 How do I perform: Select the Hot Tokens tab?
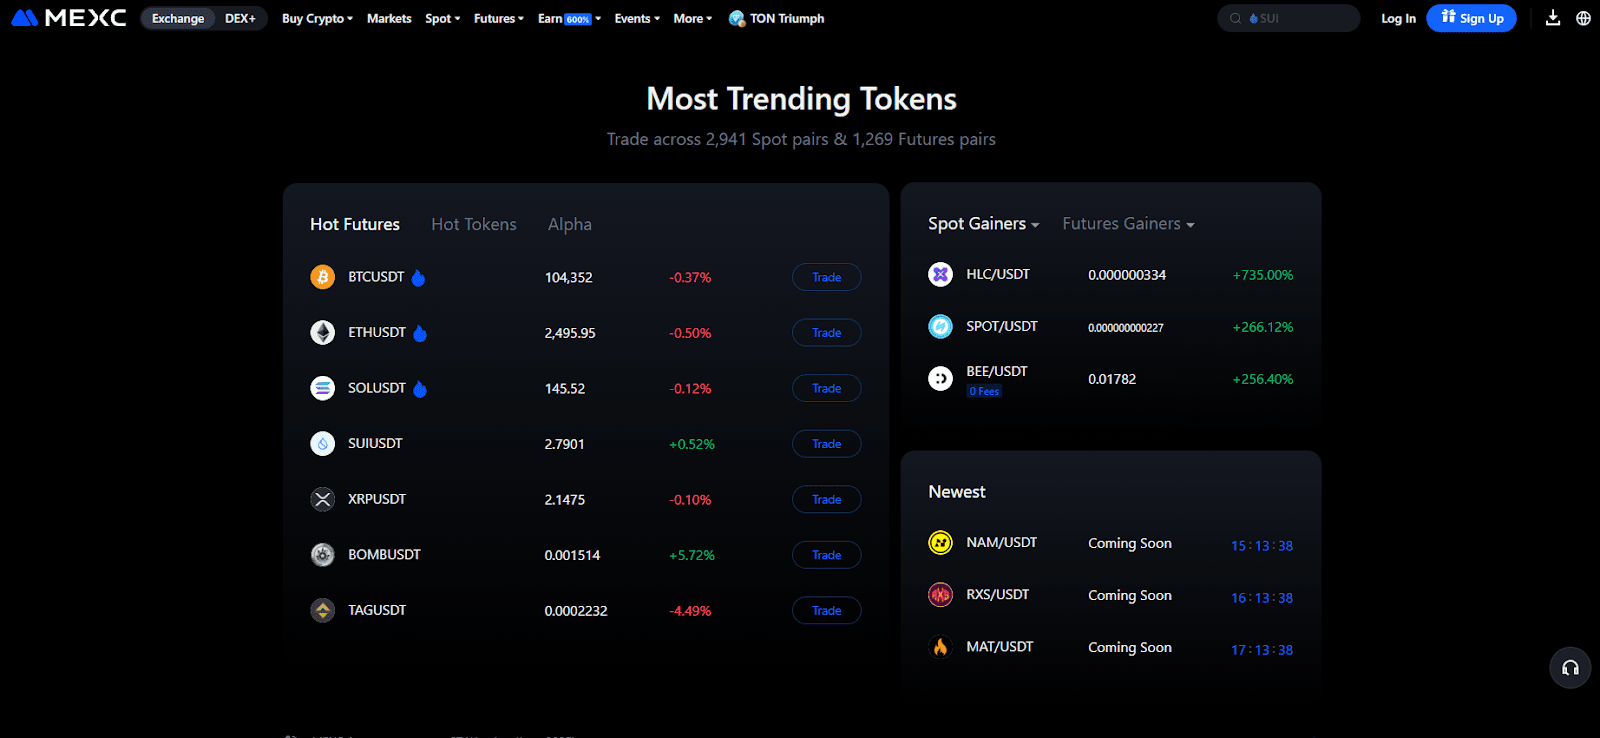[474, 224]
